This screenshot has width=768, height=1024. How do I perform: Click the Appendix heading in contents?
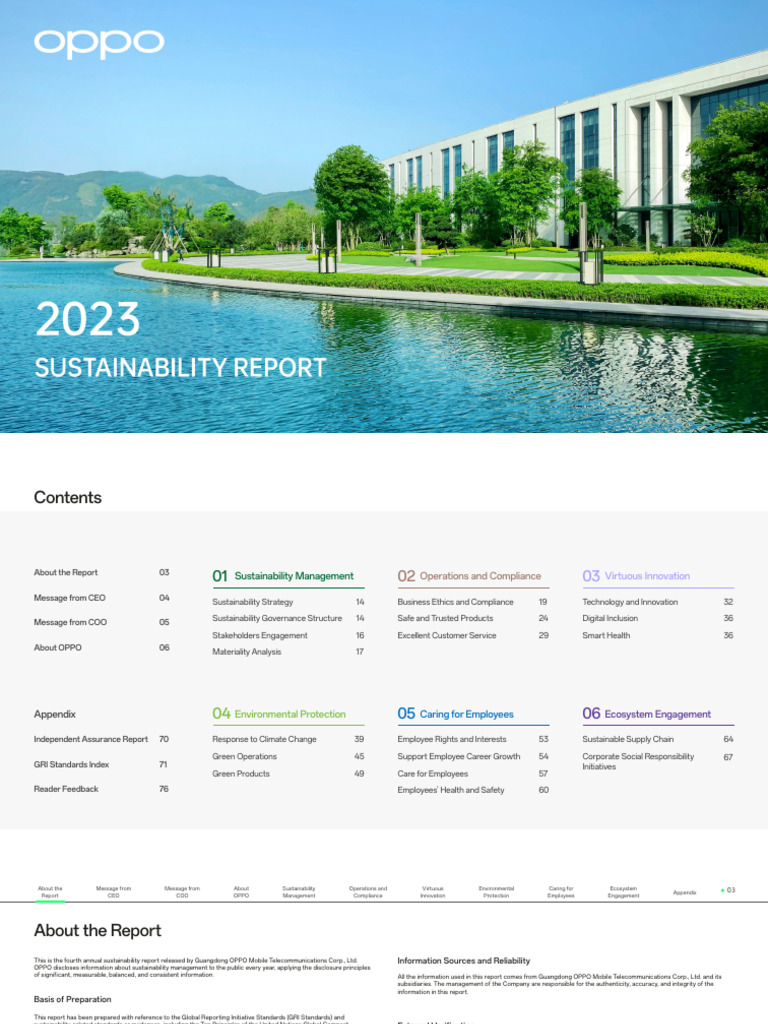(x=55, y=714)
